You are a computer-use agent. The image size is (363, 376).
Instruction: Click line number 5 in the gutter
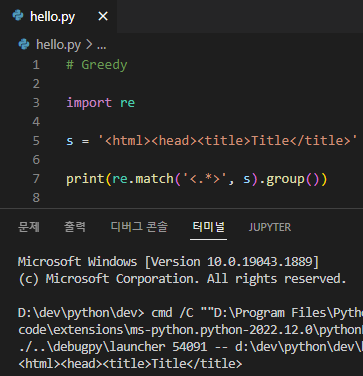36,141
